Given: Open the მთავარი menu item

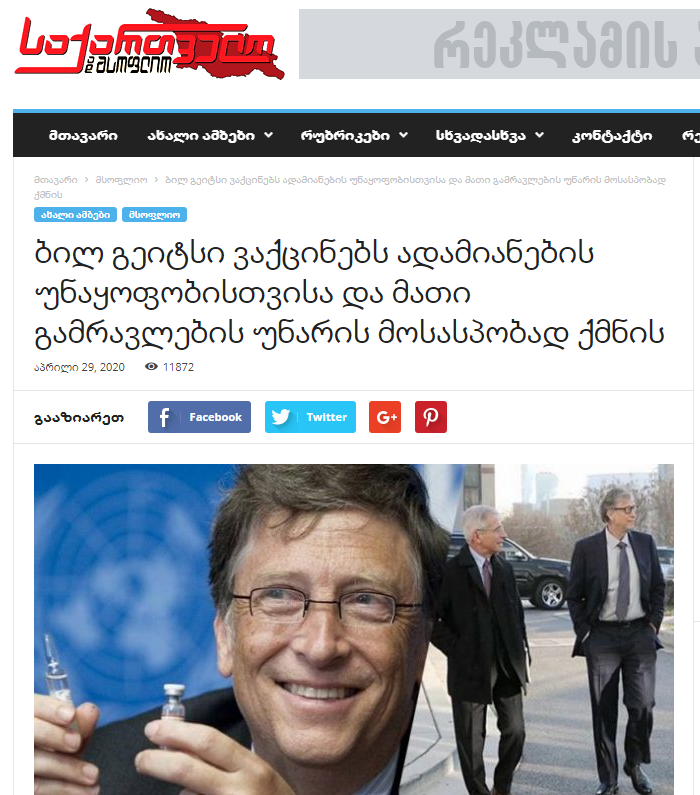Looking at the screenshot, I should [83, 135].
